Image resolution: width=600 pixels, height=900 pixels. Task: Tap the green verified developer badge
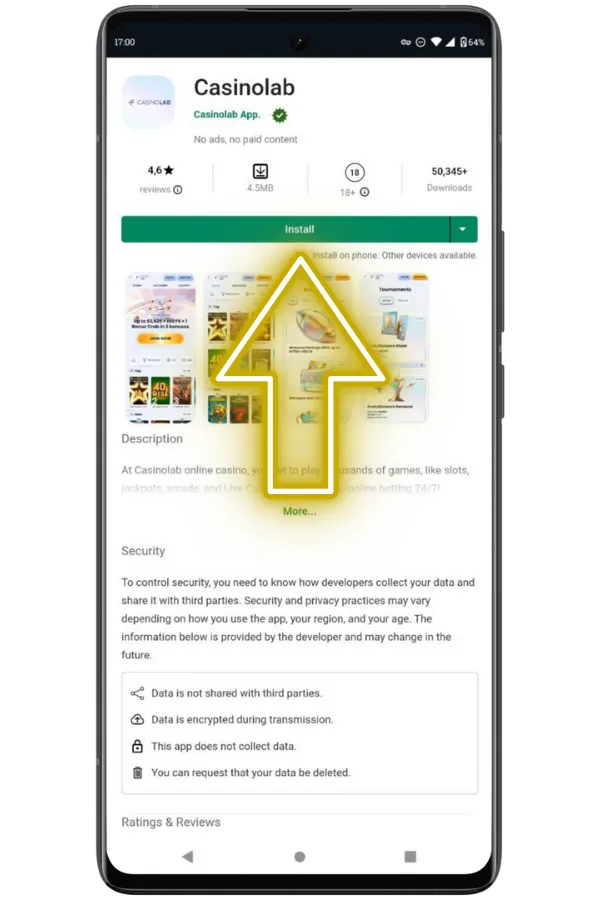pos(280,115)
